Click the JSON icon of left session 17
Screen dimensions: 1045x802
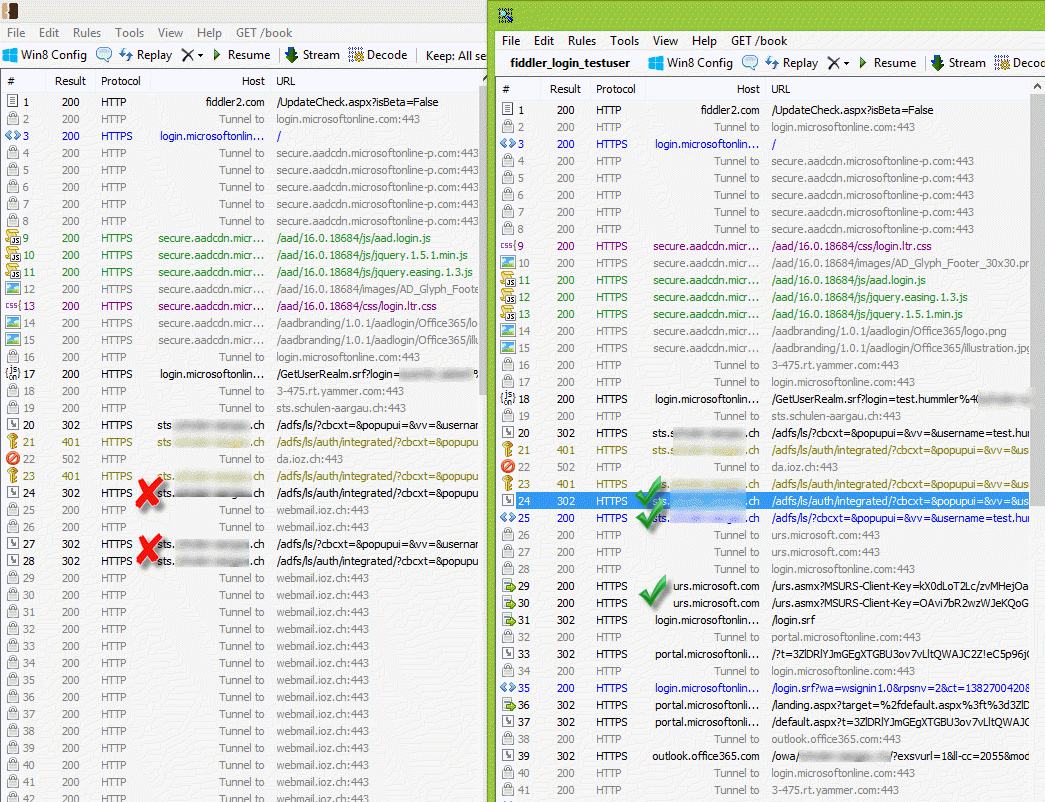[x=13, y=373]
